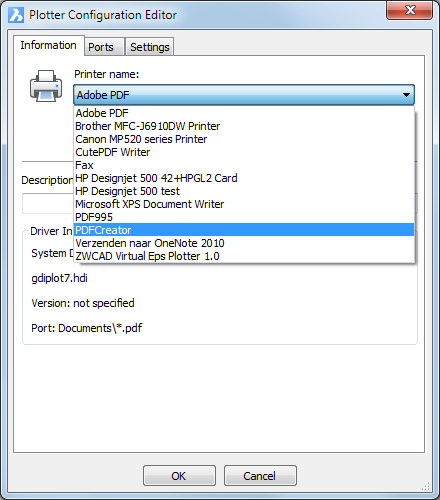Click the app logo in title bar
The width and height of the screenshot is (440, 500).
click(16, 15)
